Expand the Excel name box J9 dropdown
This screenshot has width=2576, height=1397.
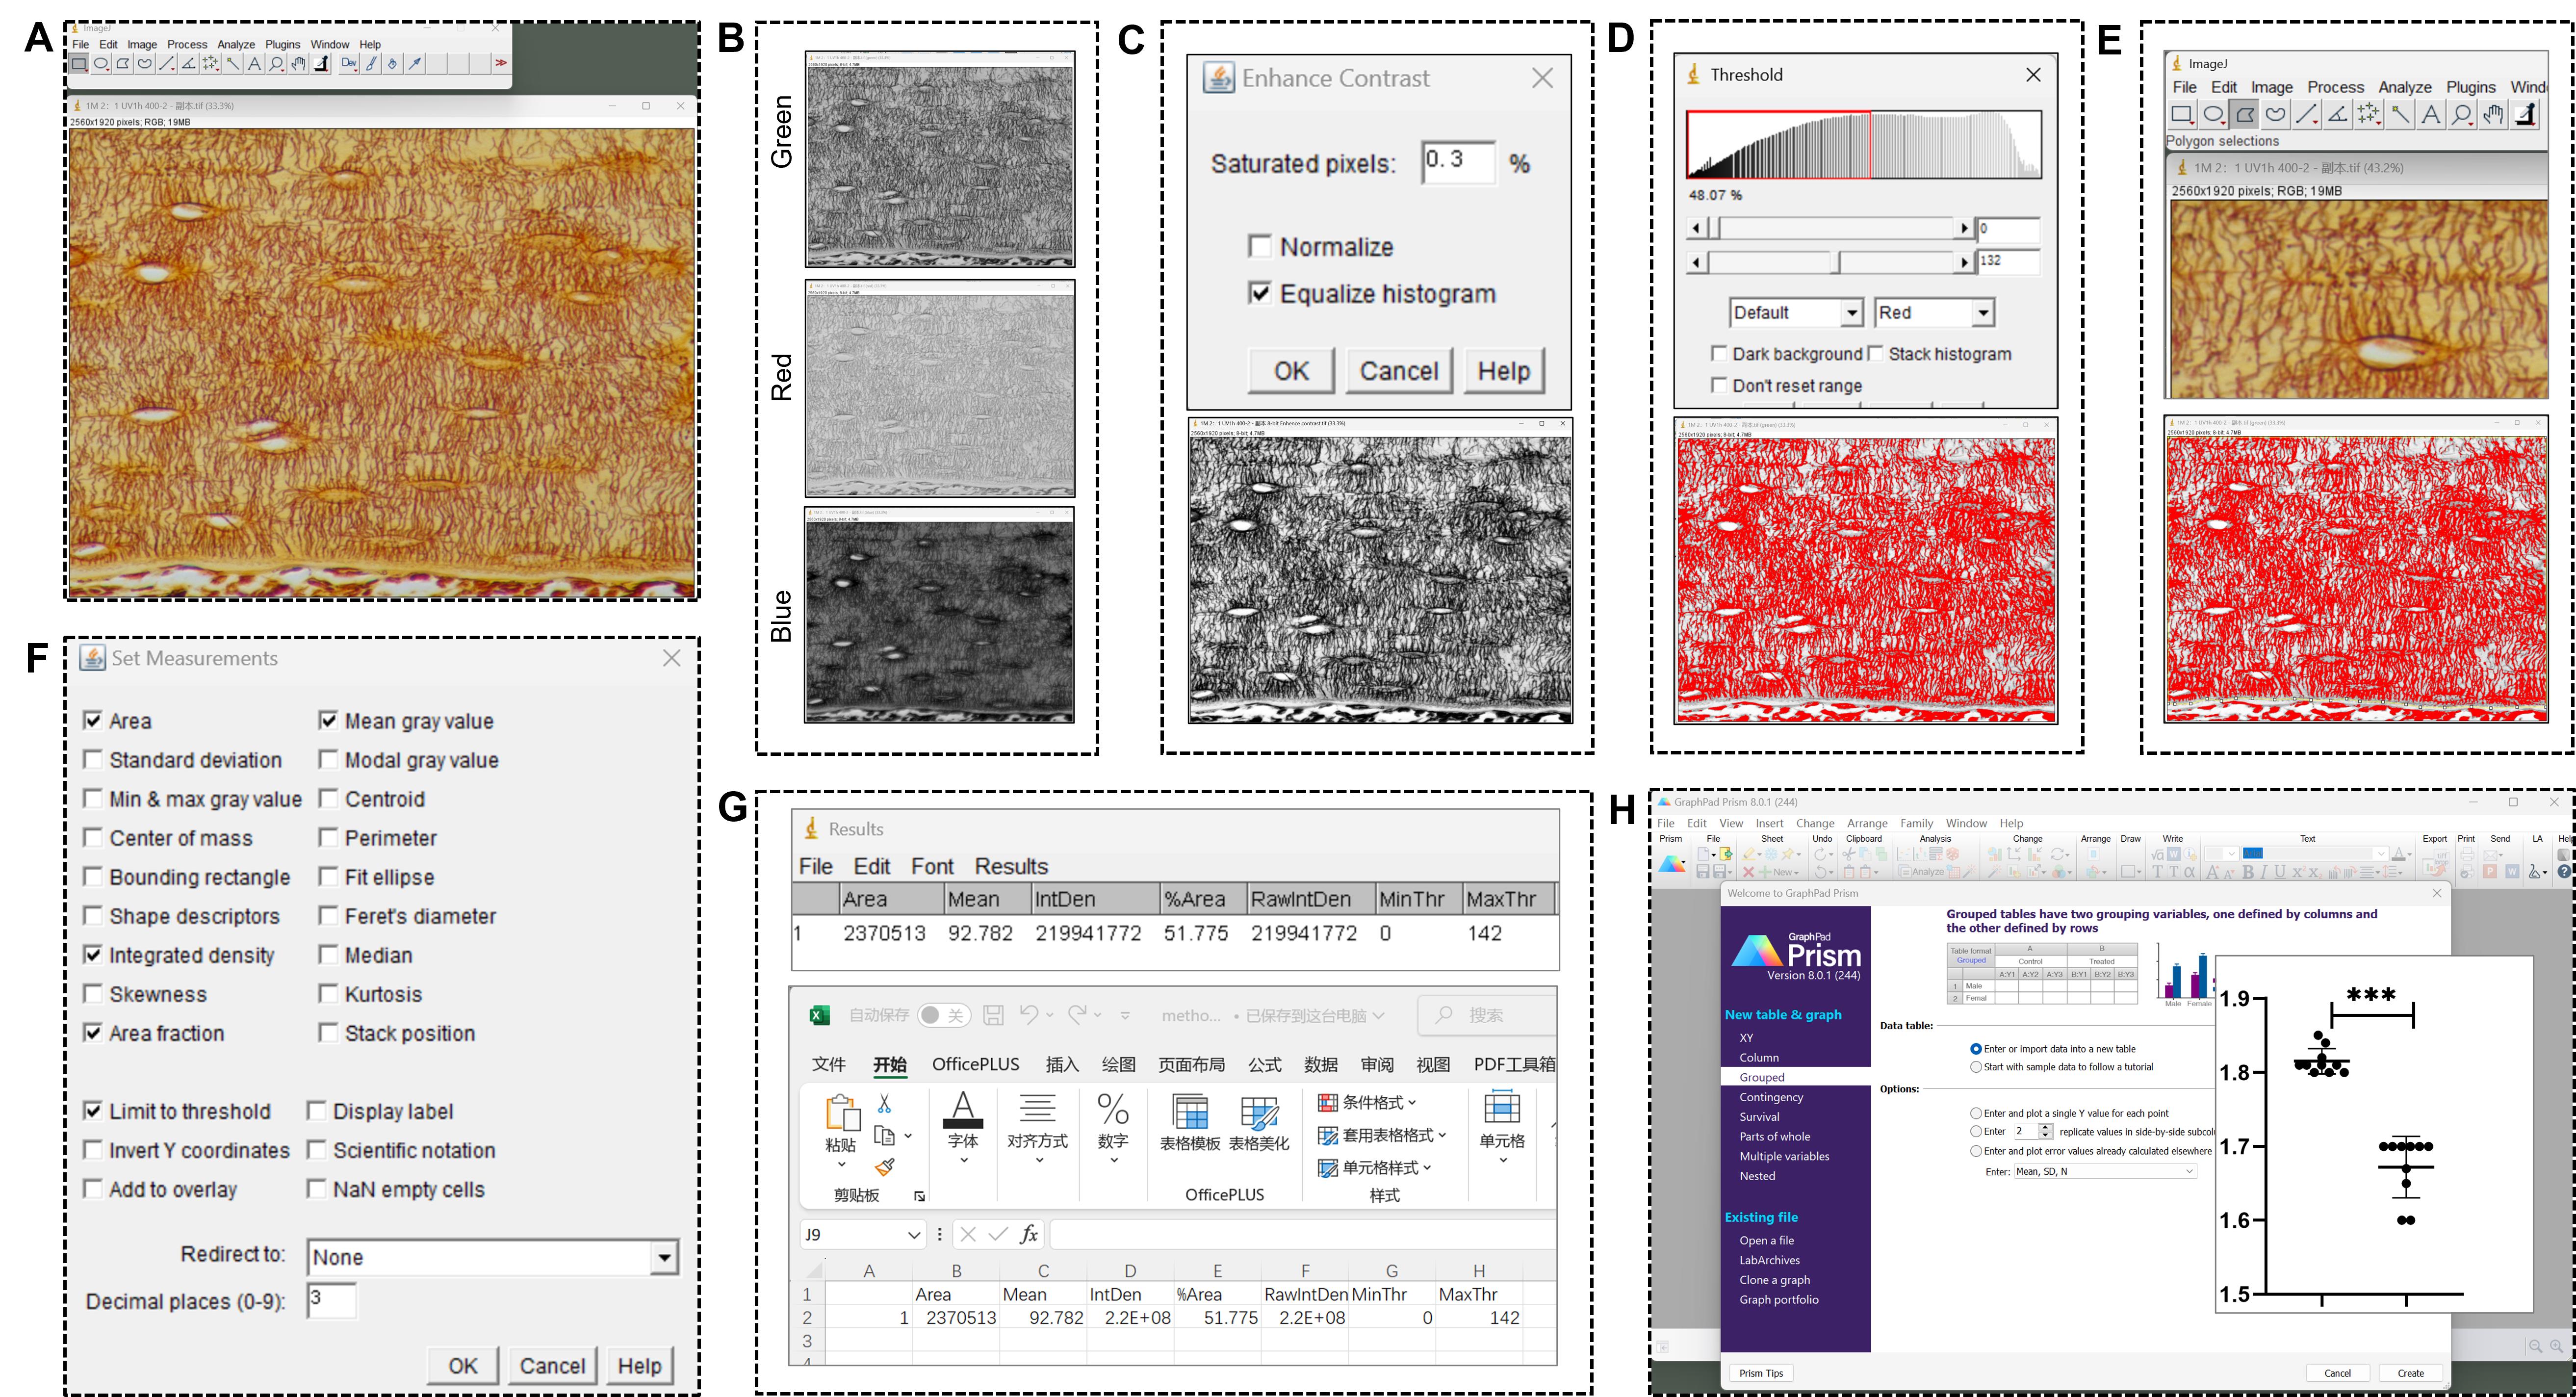913,1235
